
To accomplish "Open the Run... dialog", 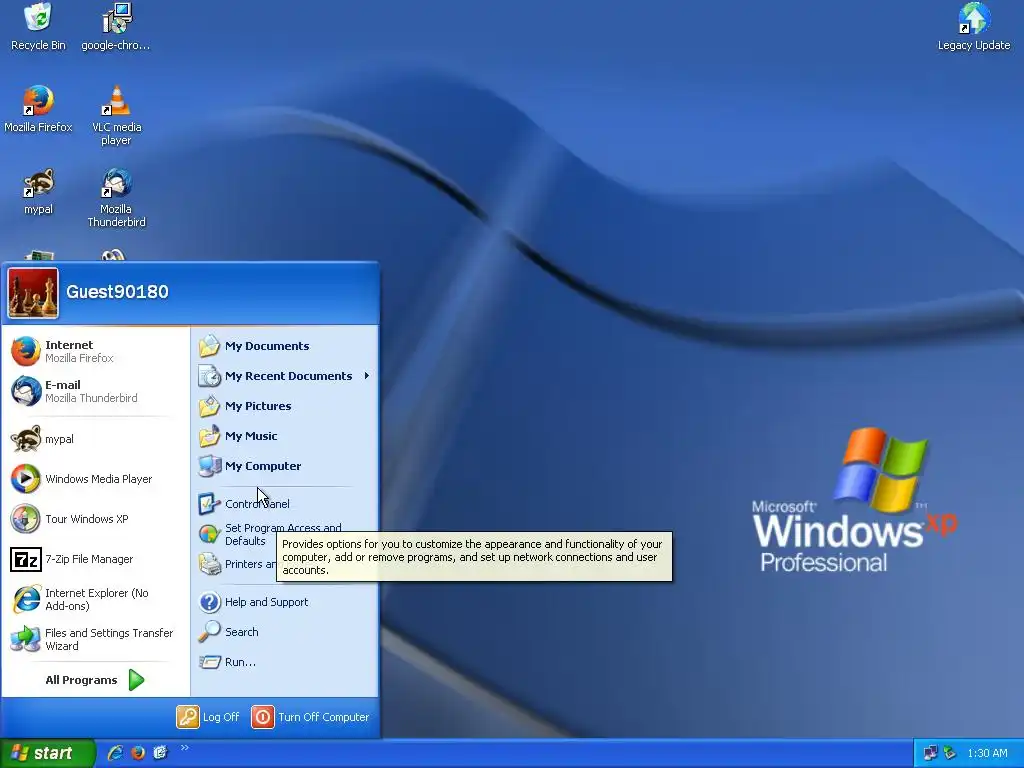I will (x=284, y=662).
